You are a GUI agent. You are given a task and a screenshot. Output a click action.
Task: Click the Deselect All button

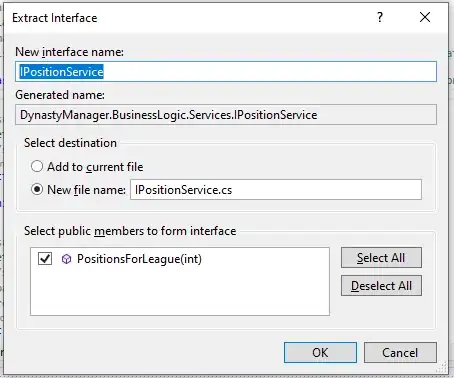[381, 286]
